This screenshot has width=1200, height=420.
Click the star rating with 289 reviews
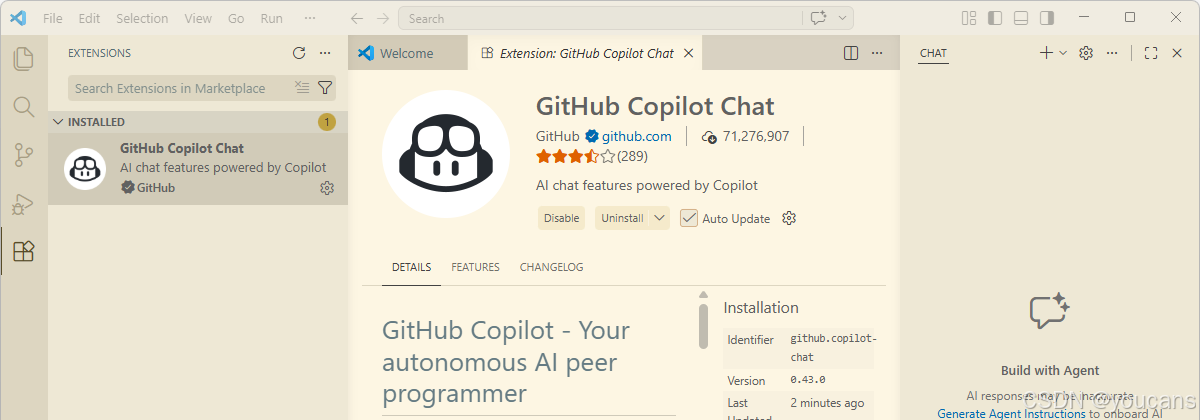pos(591,156)
